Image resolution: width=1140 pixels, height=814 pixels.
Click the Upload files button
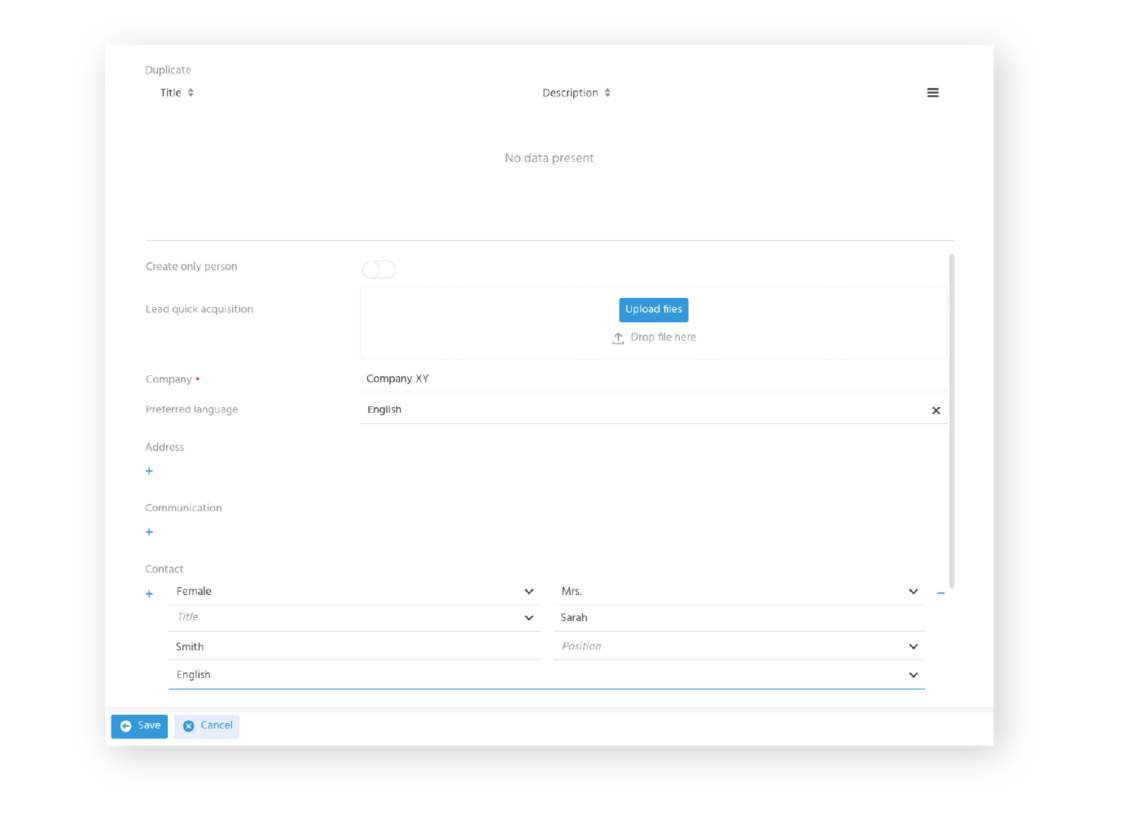point(653,310)
